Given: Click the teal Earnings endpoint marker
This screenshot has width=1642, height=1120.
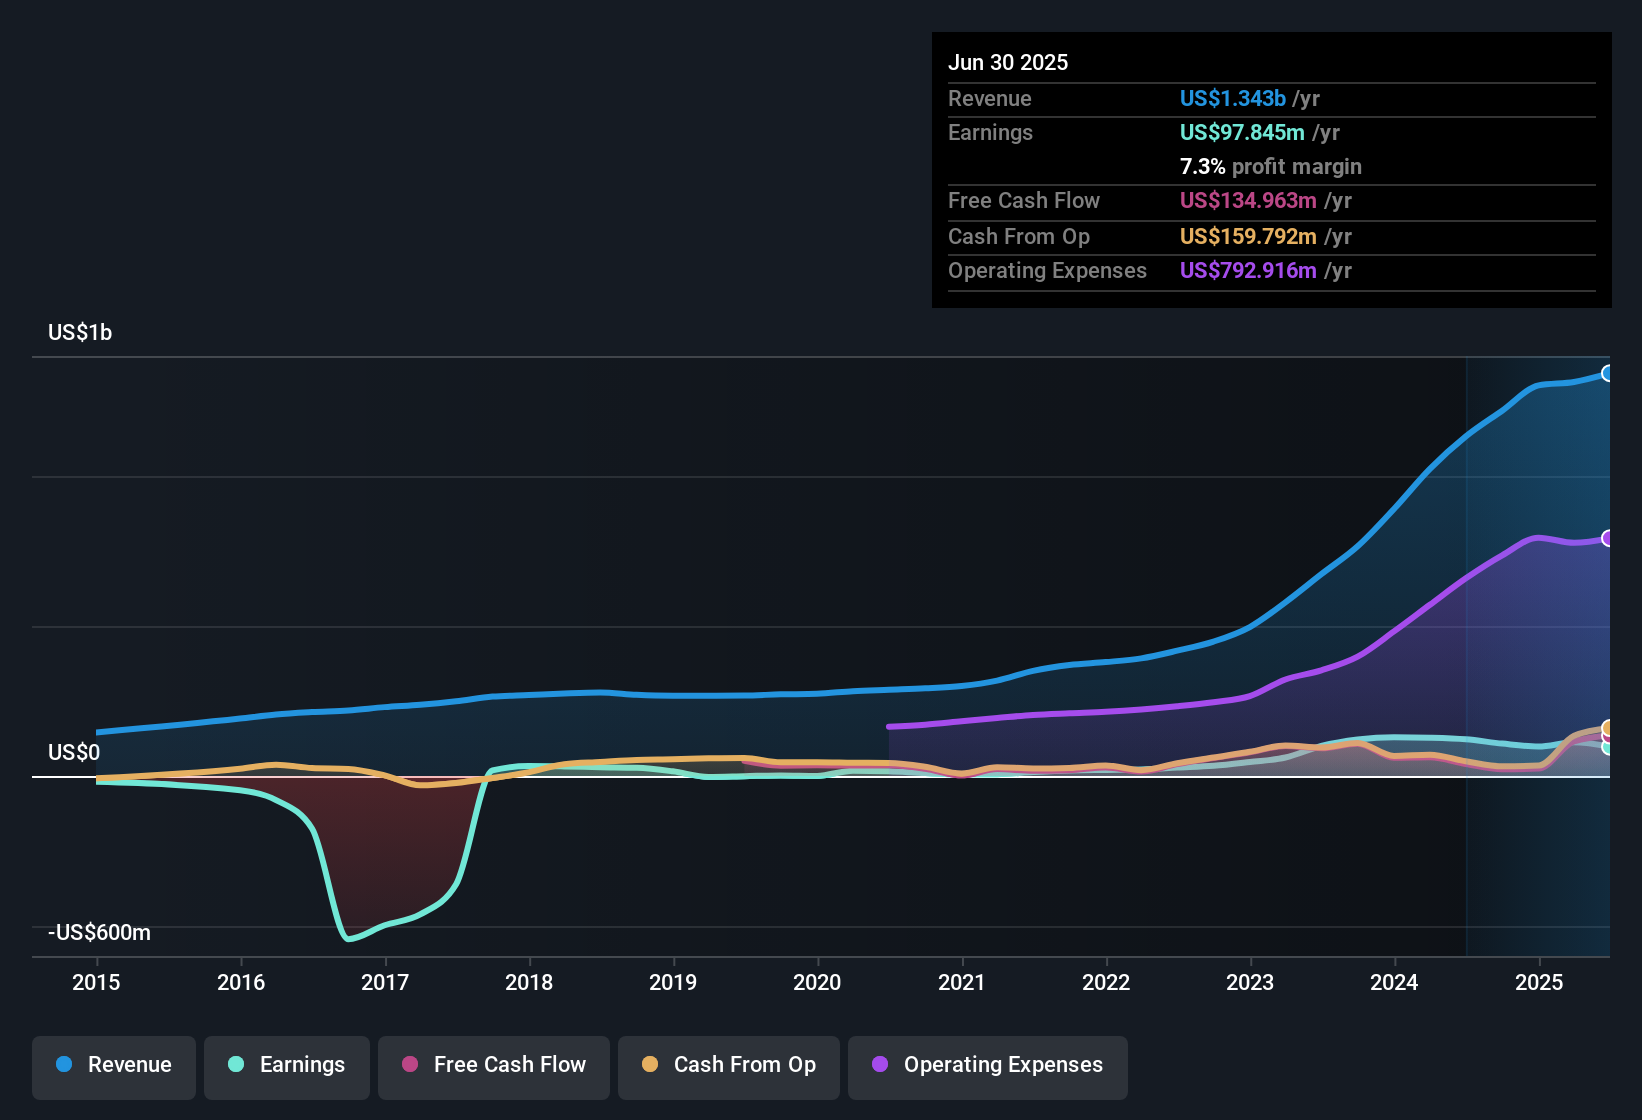Looking at the screenshot, I should 1608,747.
